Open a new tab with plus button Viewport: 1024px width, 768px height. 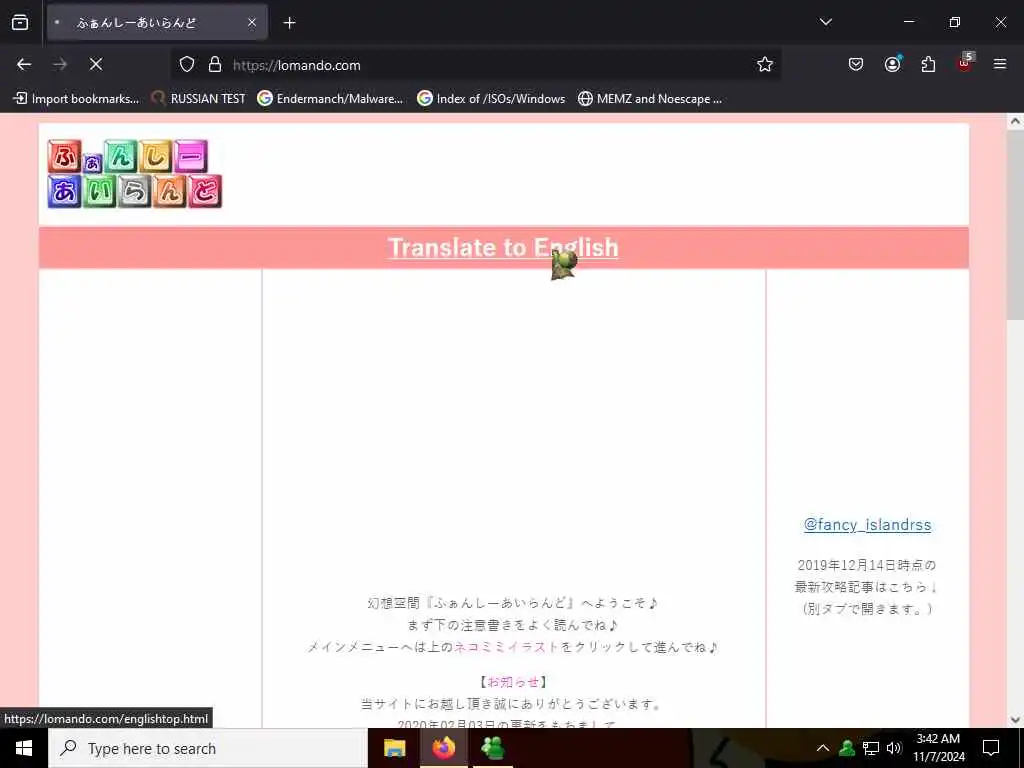289,23
